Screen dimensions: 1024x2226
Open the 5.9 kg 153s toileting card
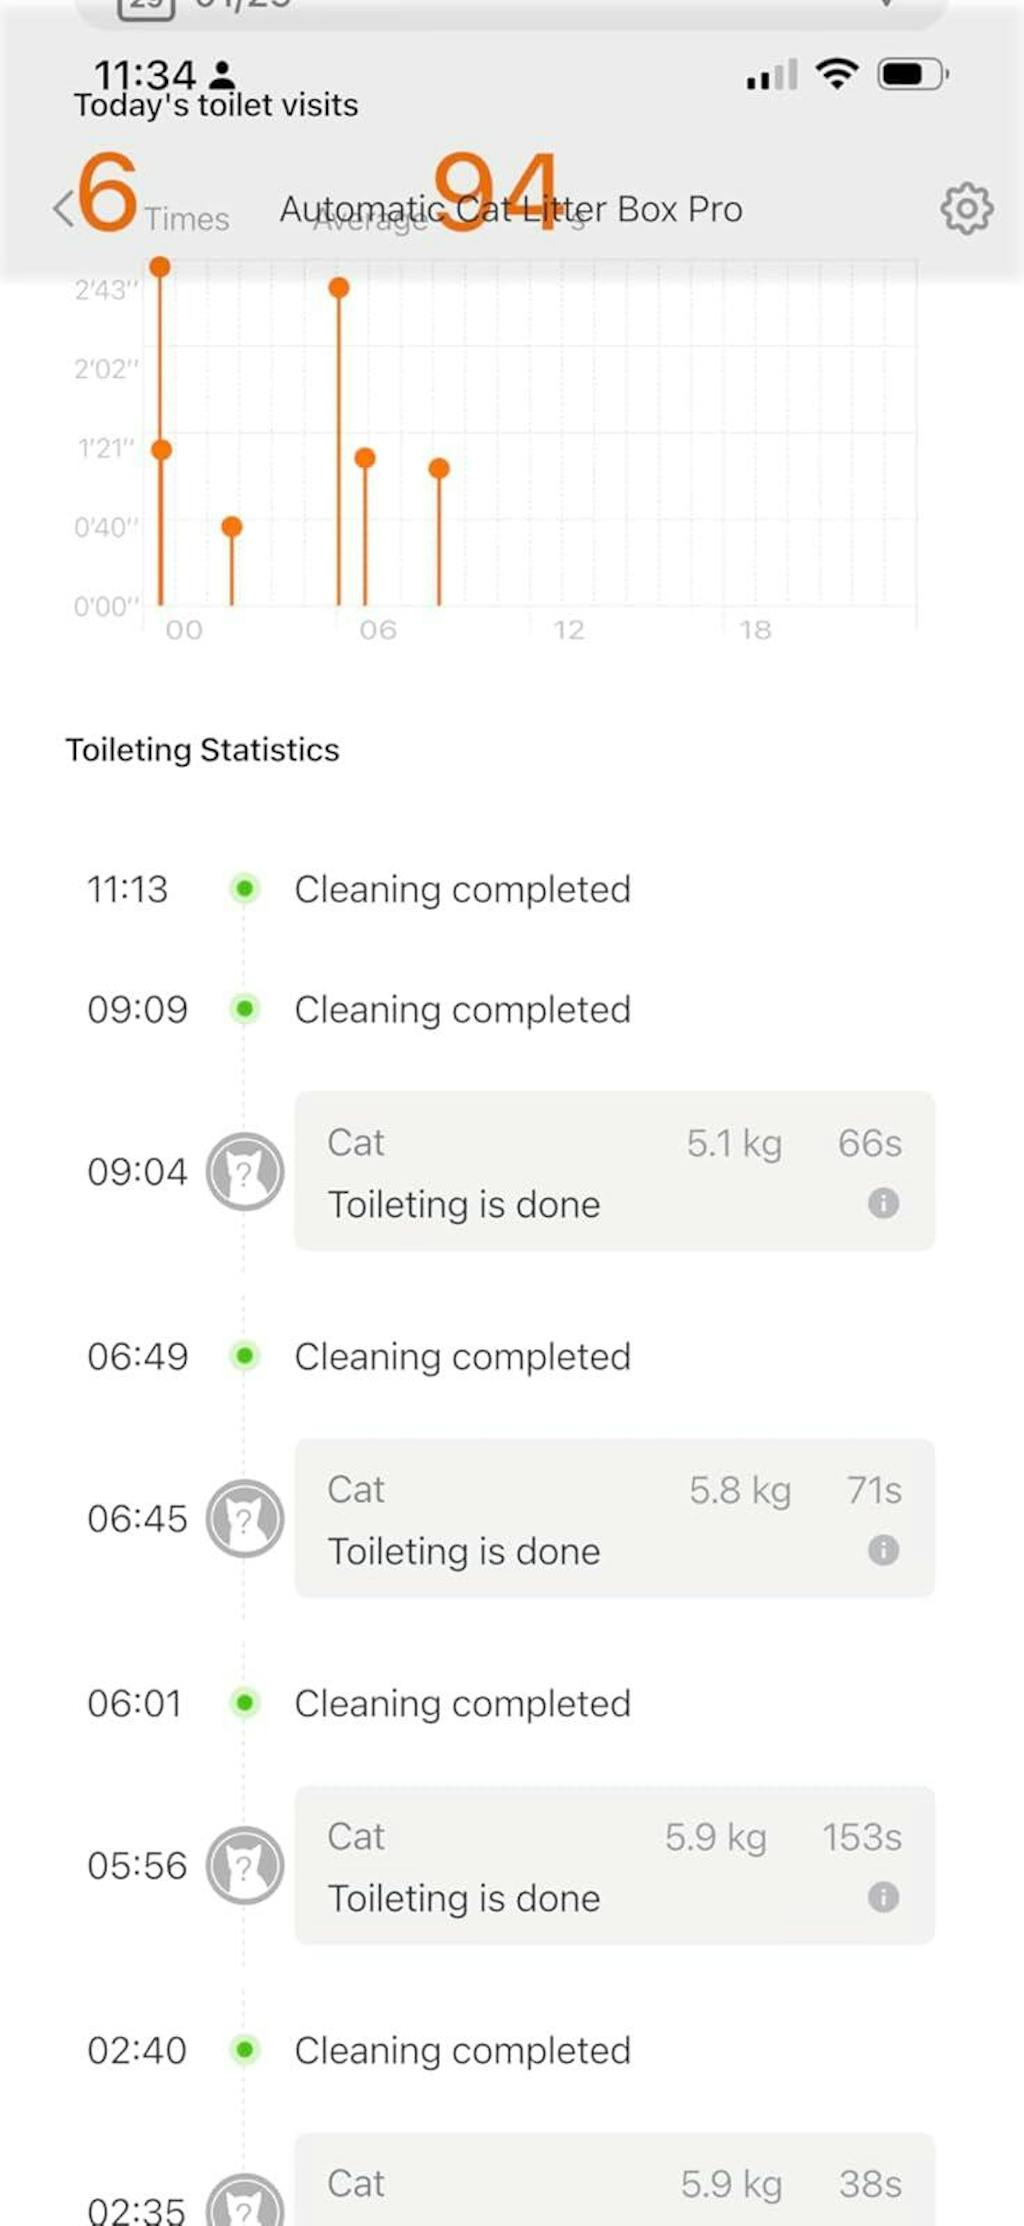click(614, 1865)
